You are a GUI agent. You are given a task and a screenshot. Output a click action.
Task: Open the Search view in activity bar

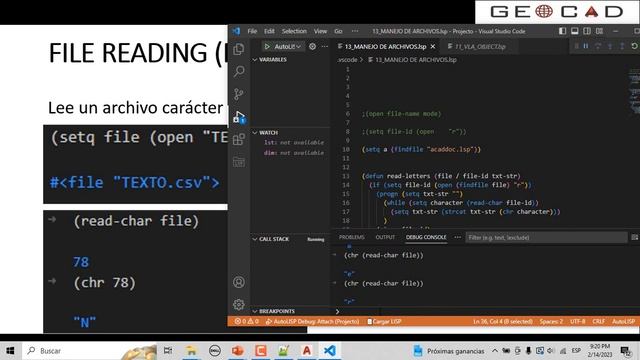tap(239, 71)
